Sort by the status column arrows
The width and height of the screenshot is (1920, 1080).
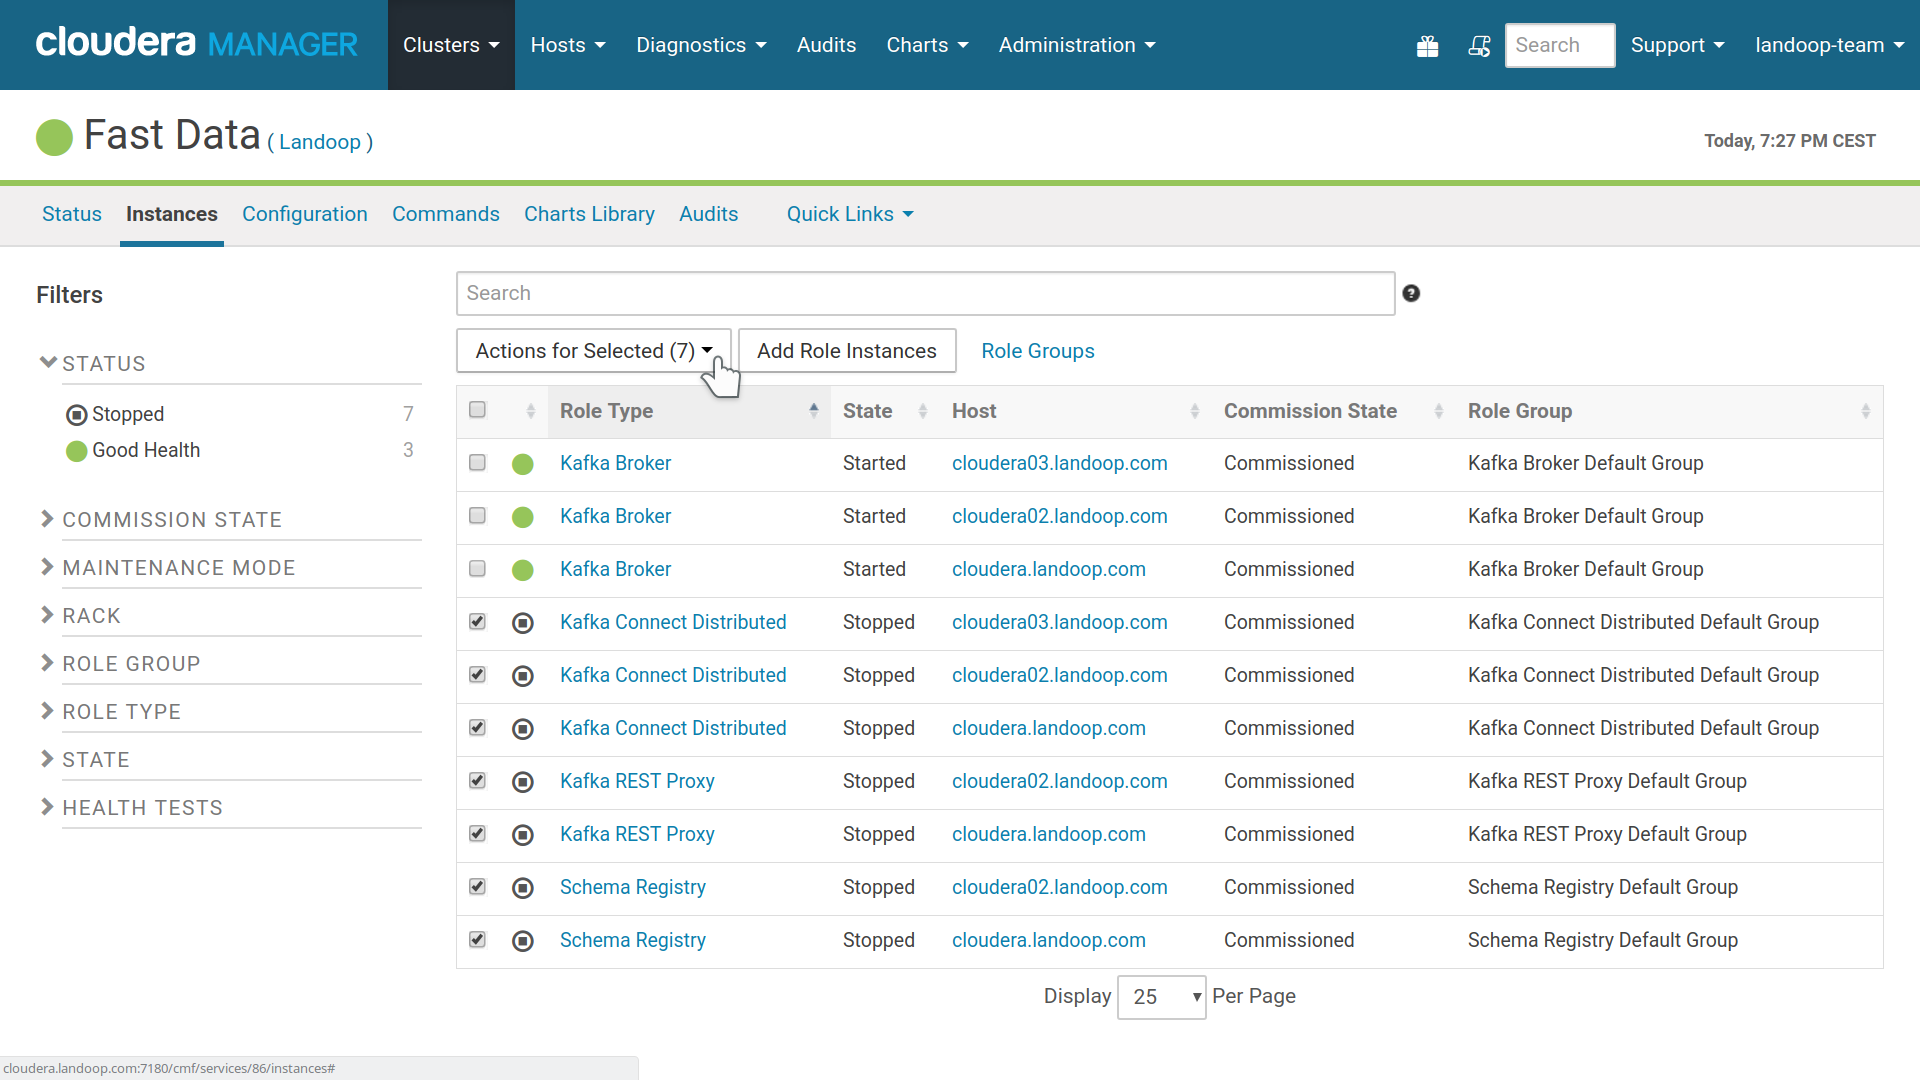530,411
